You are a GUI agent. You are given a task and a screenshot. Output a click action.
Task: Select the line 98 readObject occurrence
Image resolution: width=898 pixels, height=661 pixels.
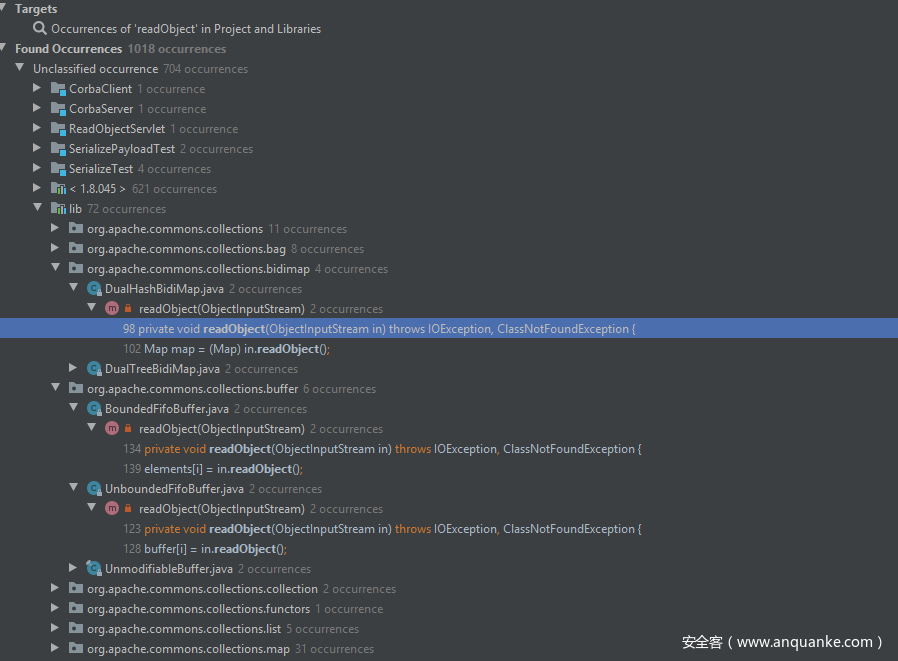pos(380,329)
